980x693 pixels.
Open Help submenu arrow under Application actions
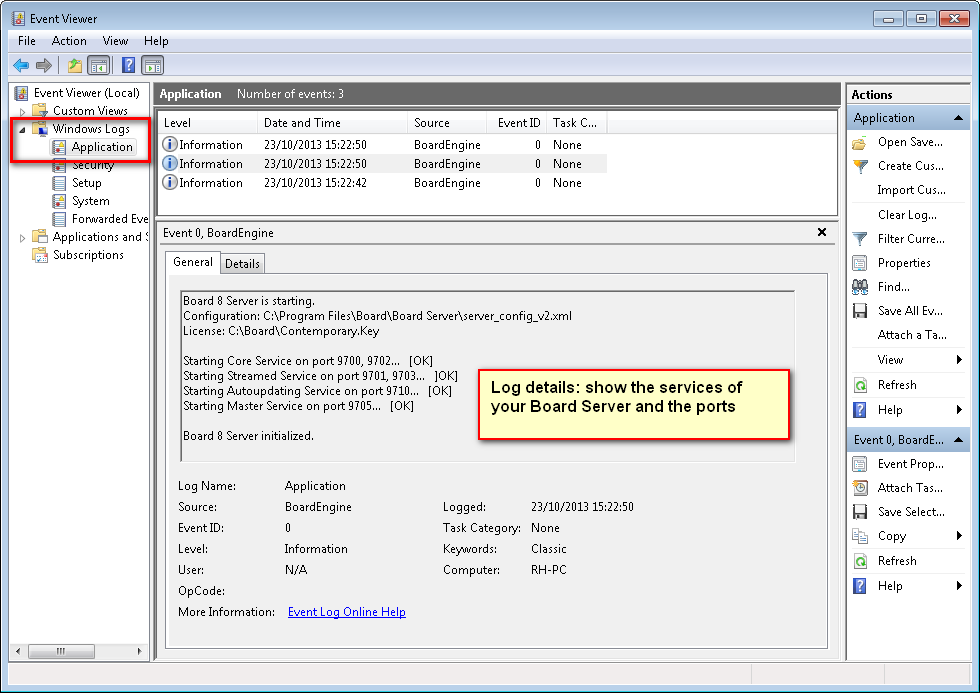coord(959,411)
